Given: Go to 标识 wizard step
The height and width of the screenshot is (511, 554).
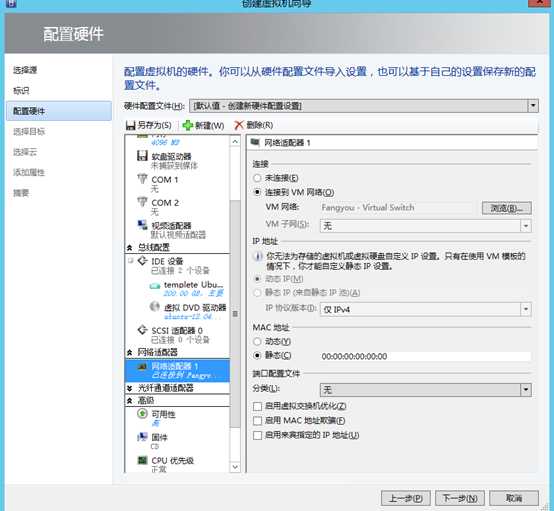Looking at the screenshot, I should pyautogui.click(x=21, y=90).
